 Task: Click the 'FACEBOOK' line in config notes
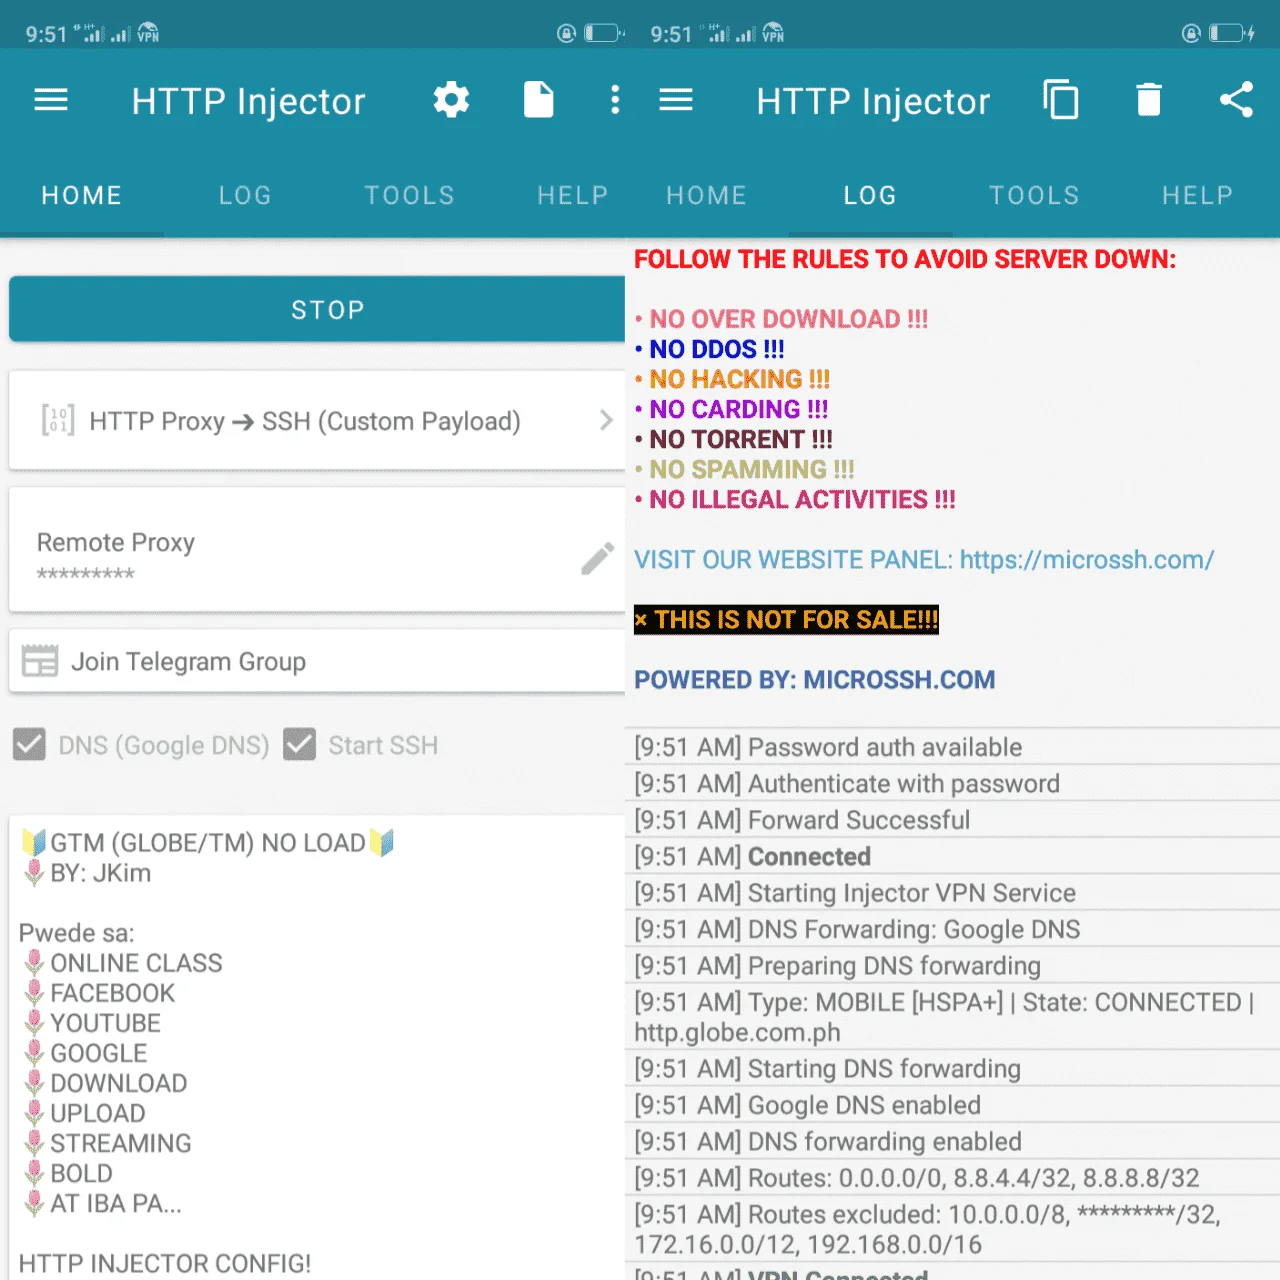99,993
